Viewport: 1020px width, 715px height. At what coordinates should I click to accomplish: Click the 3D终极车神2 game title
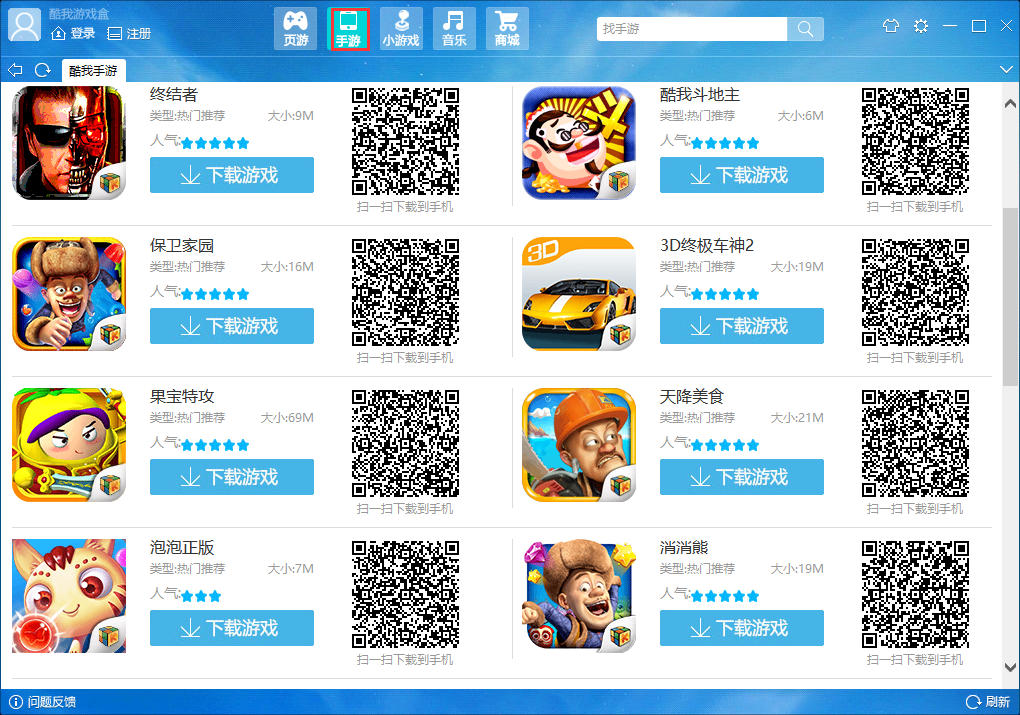pos(707,245)
